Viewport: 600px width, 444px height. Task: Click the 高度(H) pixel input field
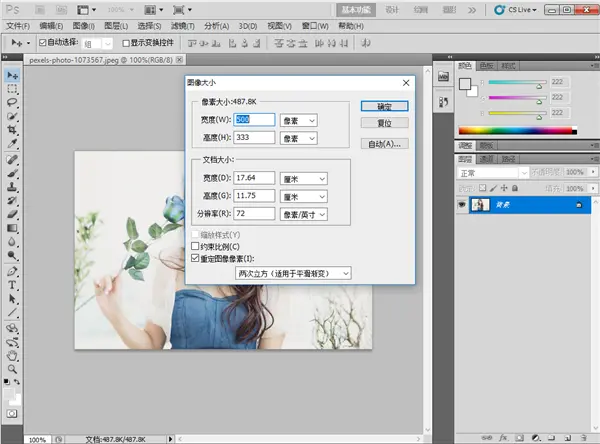click(254, 137)
